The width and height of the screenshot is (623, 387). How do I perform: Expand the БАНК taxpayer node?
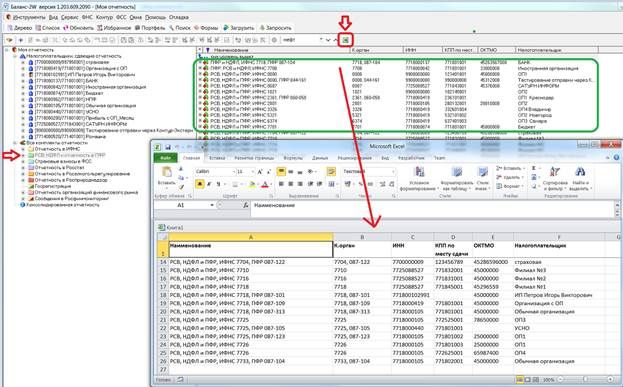coord(23,81)
